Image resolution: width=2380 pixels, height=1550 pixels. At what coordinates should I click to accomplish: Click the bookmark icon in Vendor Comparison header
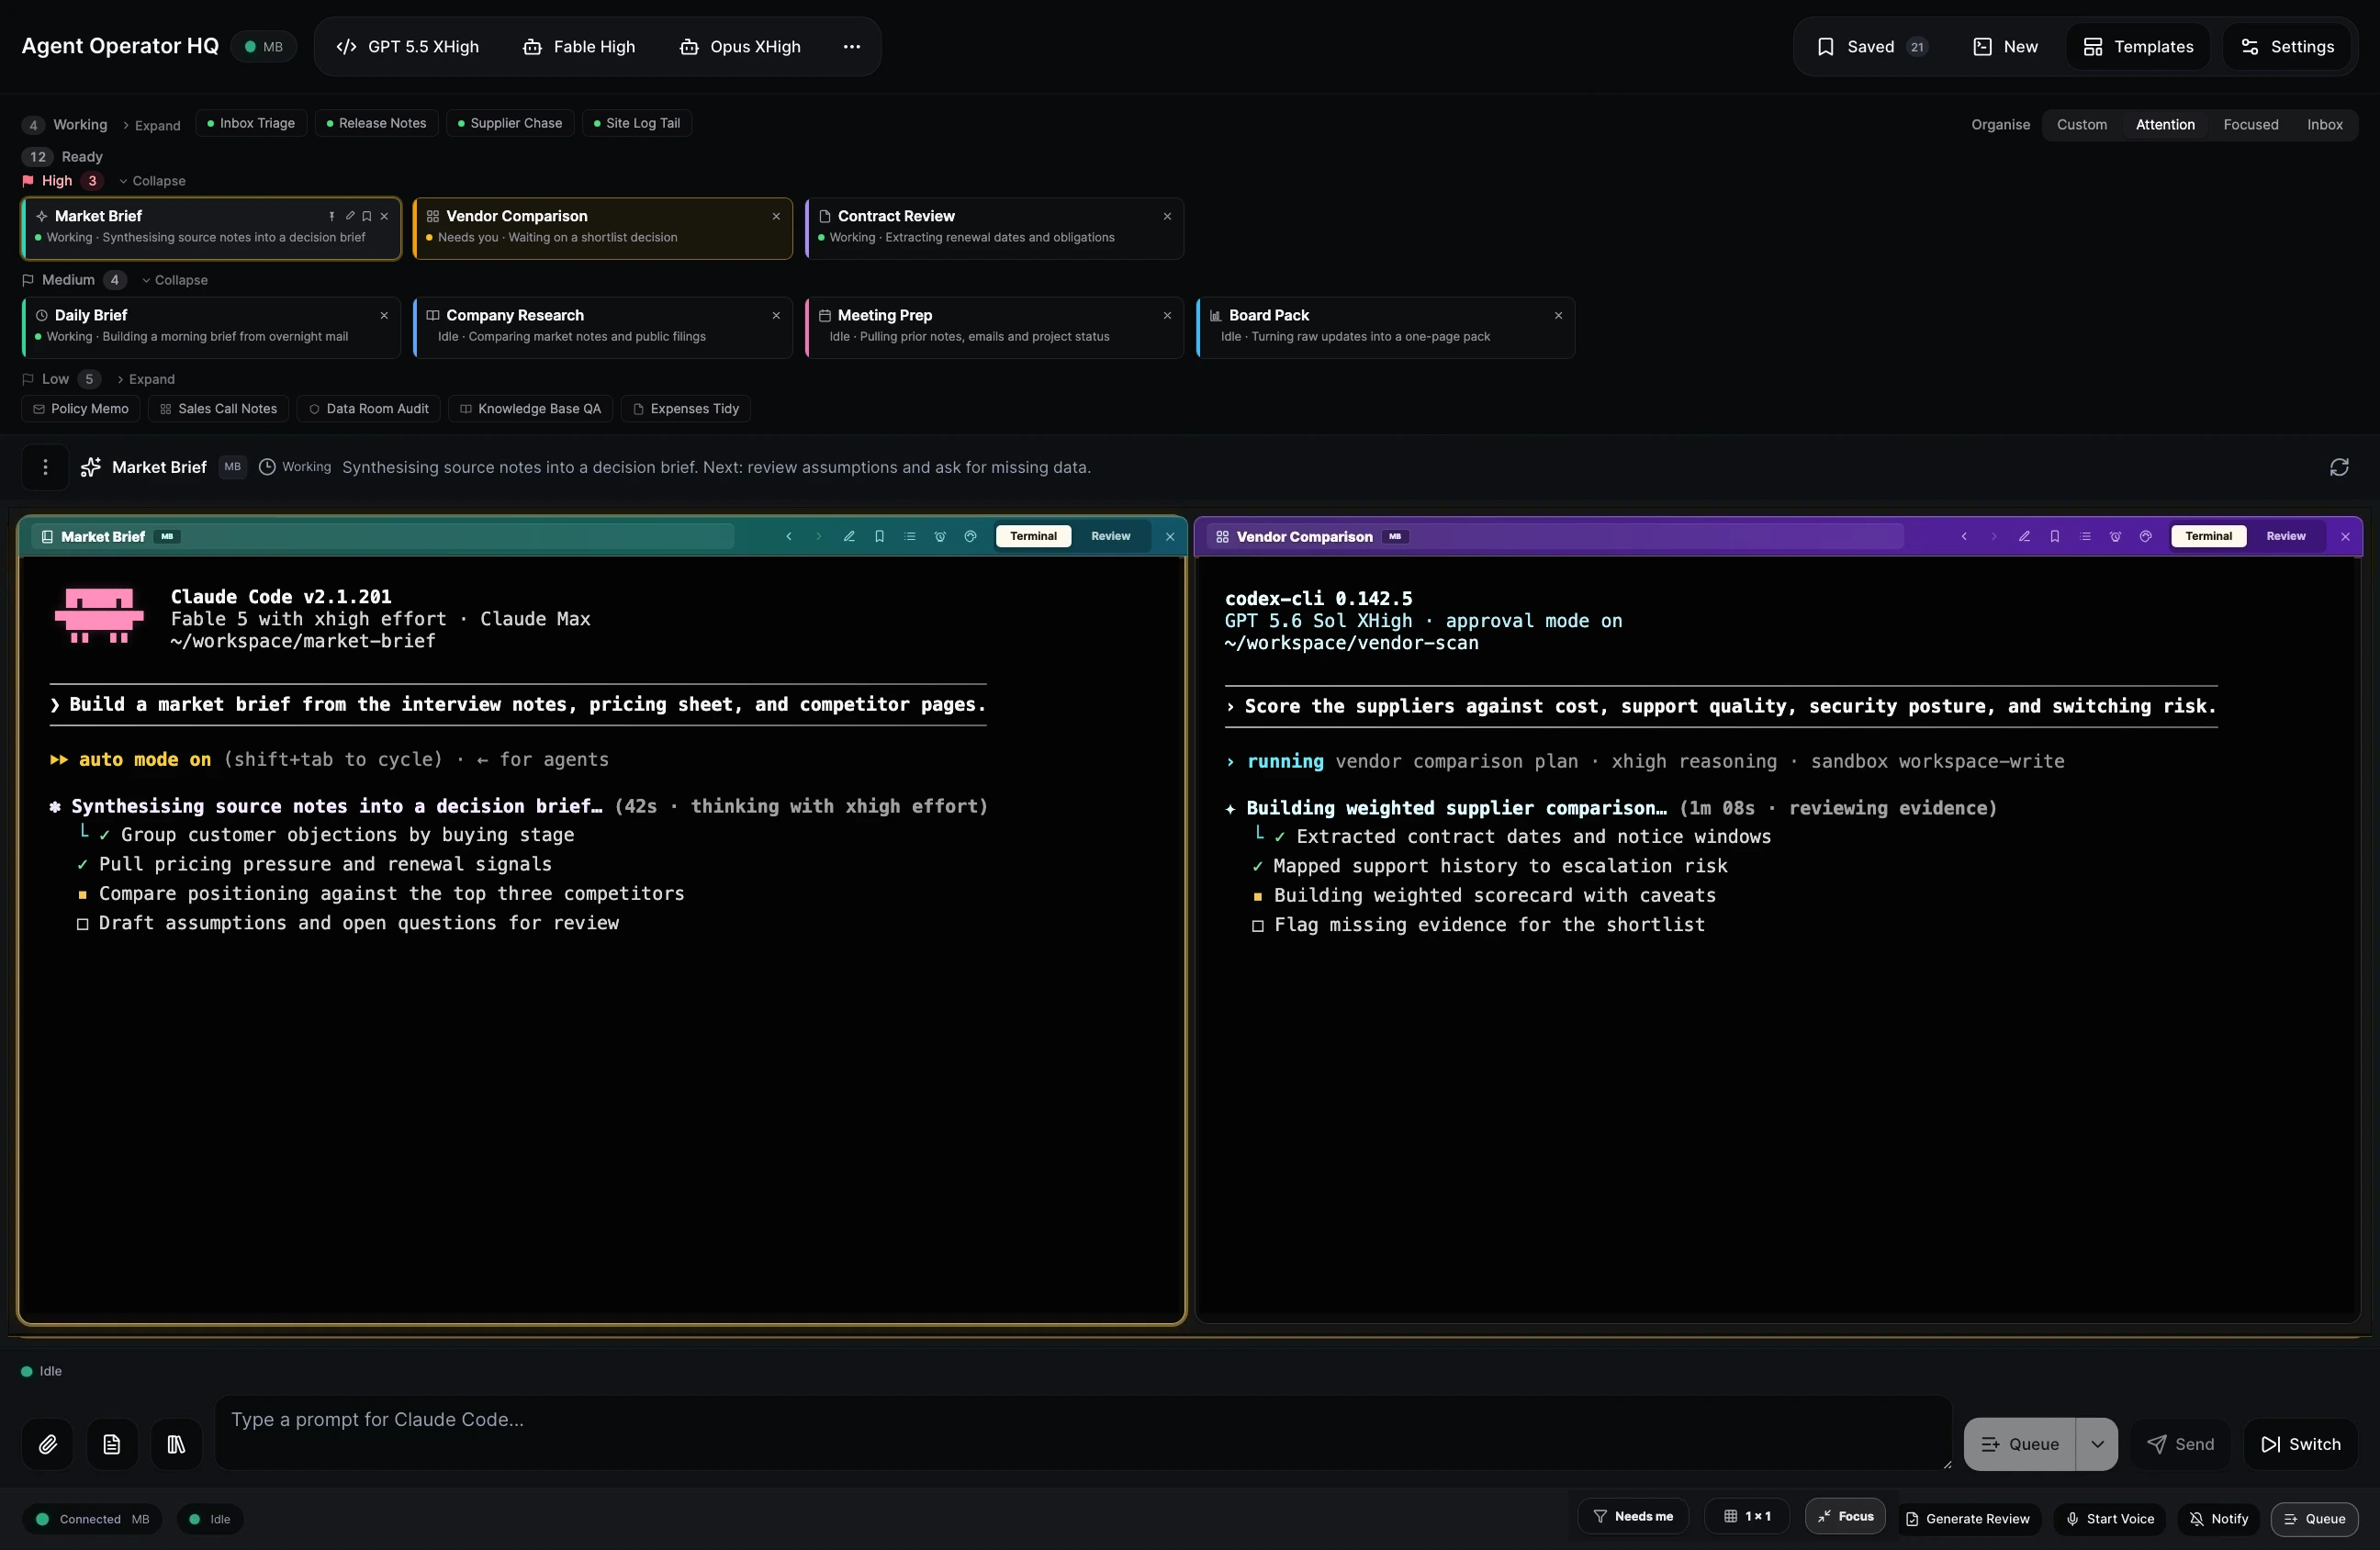2054,536
